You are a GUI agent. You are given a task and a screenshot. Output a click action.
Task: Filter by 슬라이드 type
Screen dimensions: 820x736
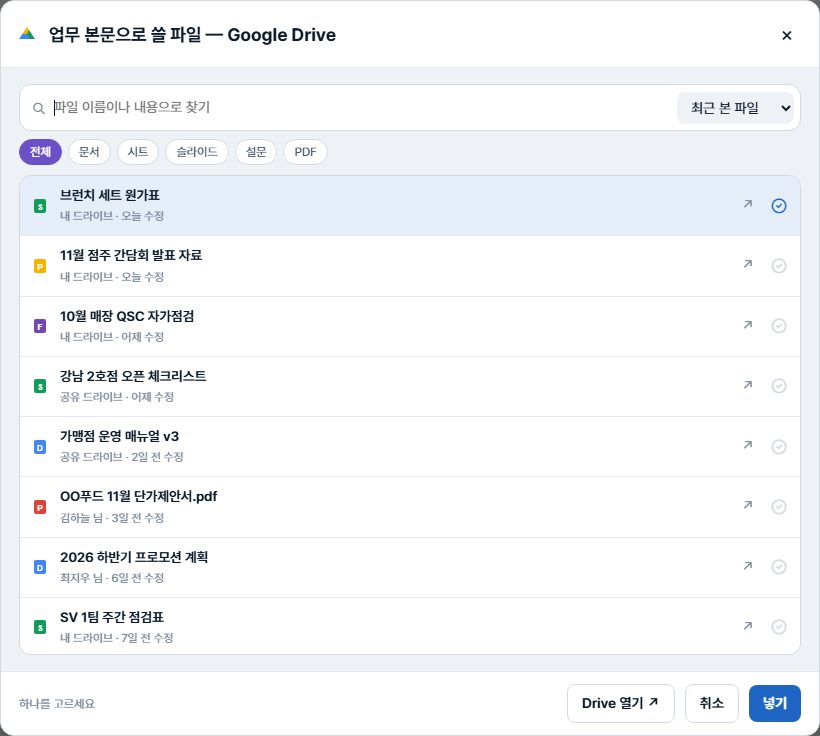pos(197,152)
